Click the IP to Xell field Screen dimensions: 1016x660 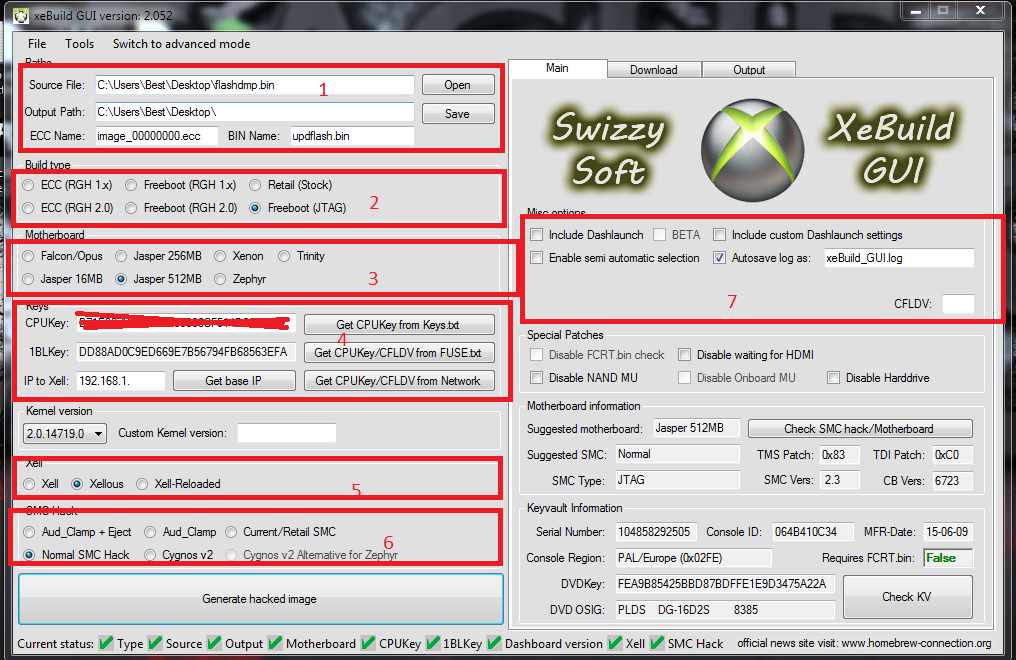click(121, 381)
